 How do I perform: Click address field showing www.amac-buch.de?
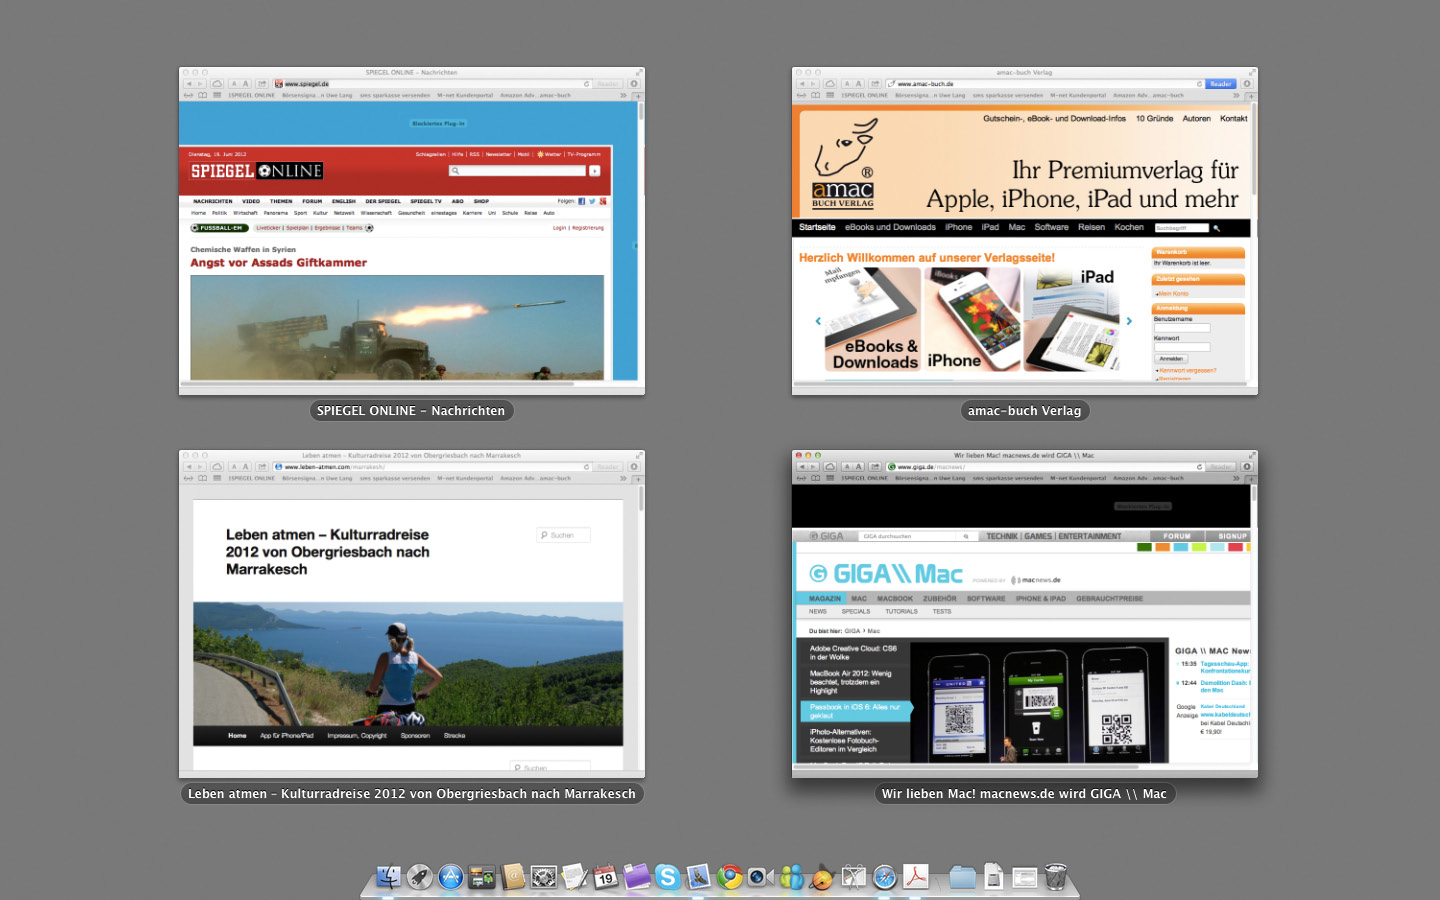tap(1045, 84)
